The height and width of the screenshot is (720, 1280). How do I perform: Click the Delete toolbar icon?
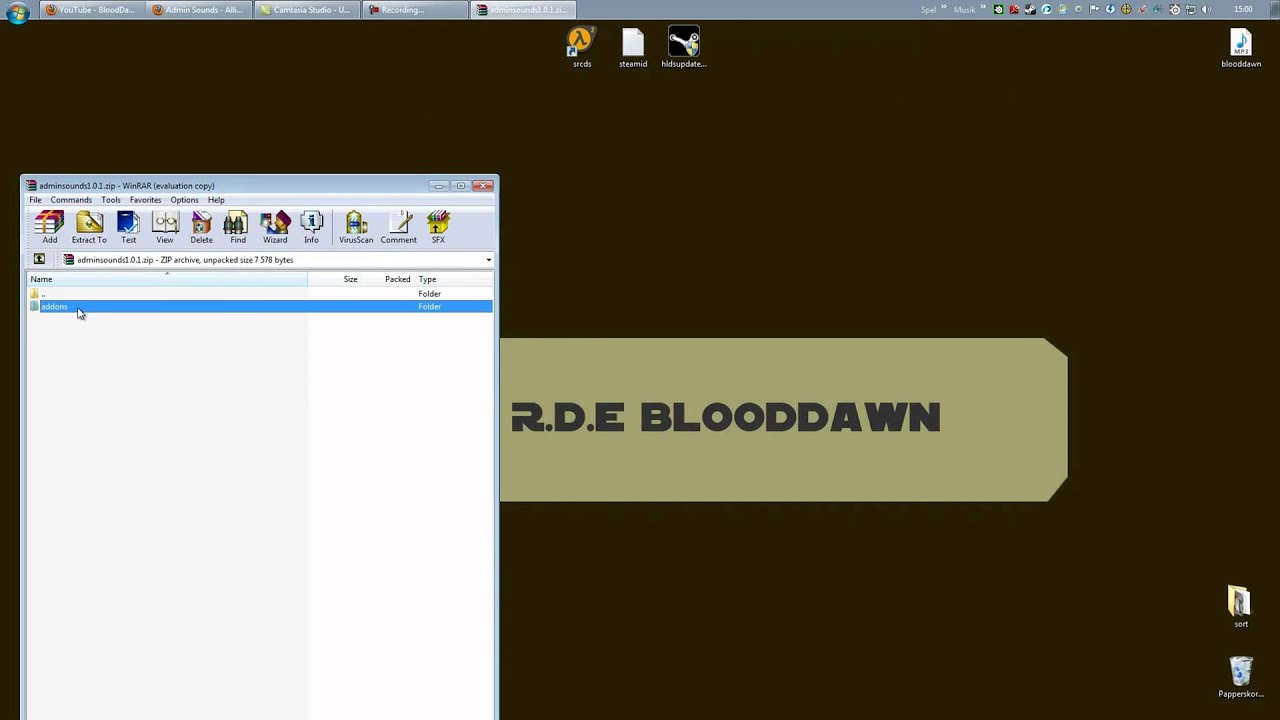[201, 228]
